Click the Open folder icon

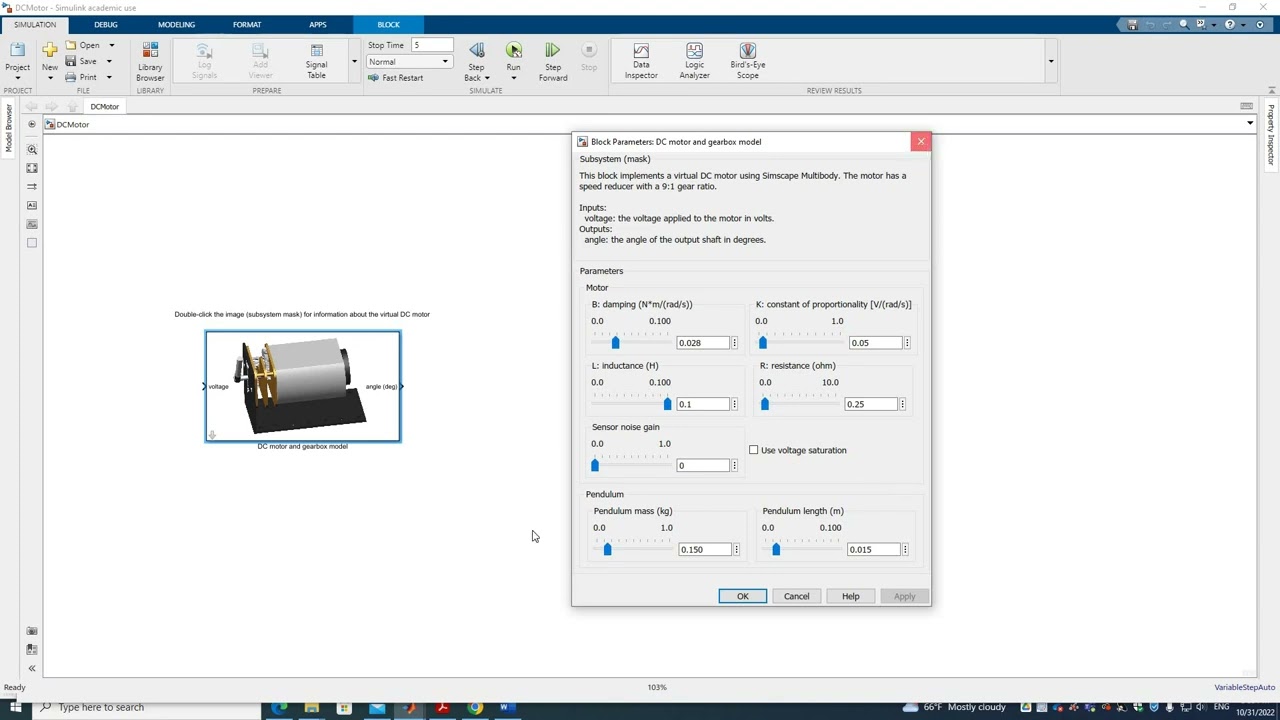[71, 46]
